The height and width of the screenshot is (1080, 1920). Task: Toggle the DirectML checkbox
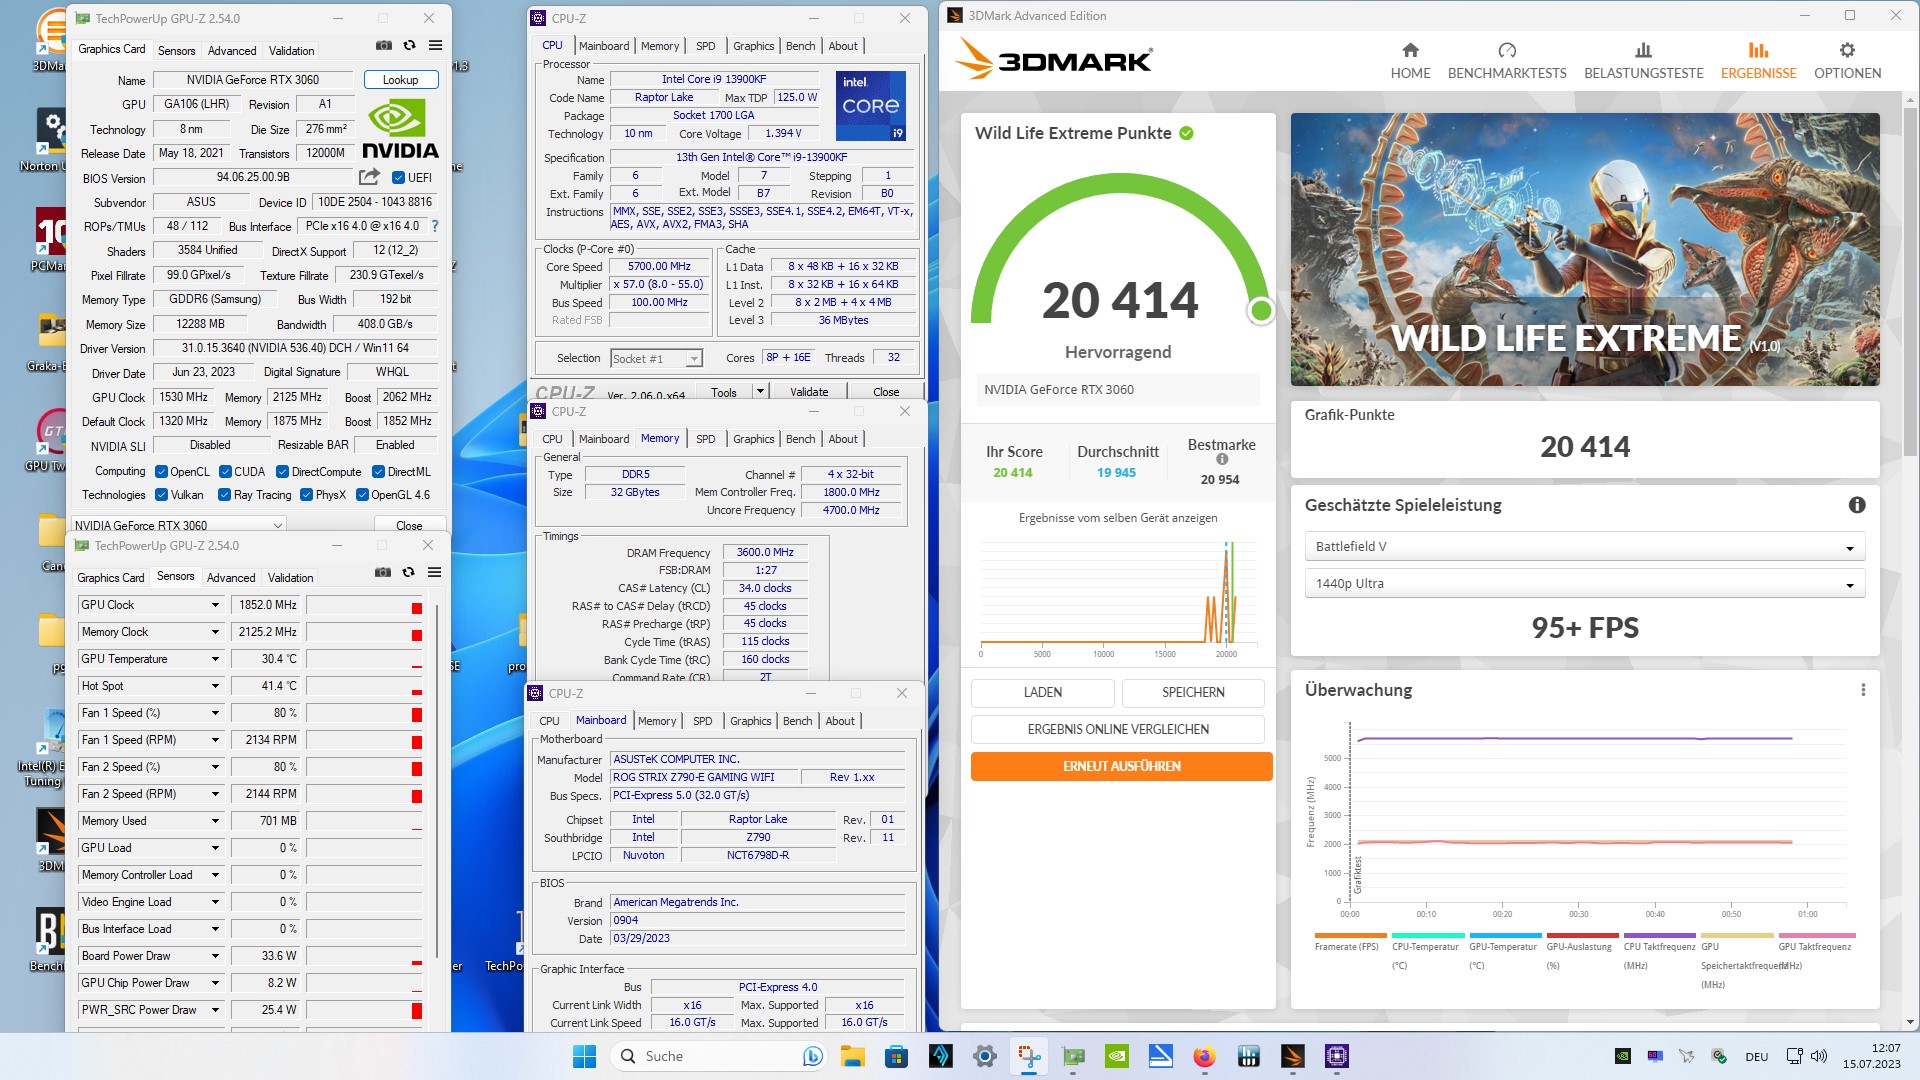(378, 472)
